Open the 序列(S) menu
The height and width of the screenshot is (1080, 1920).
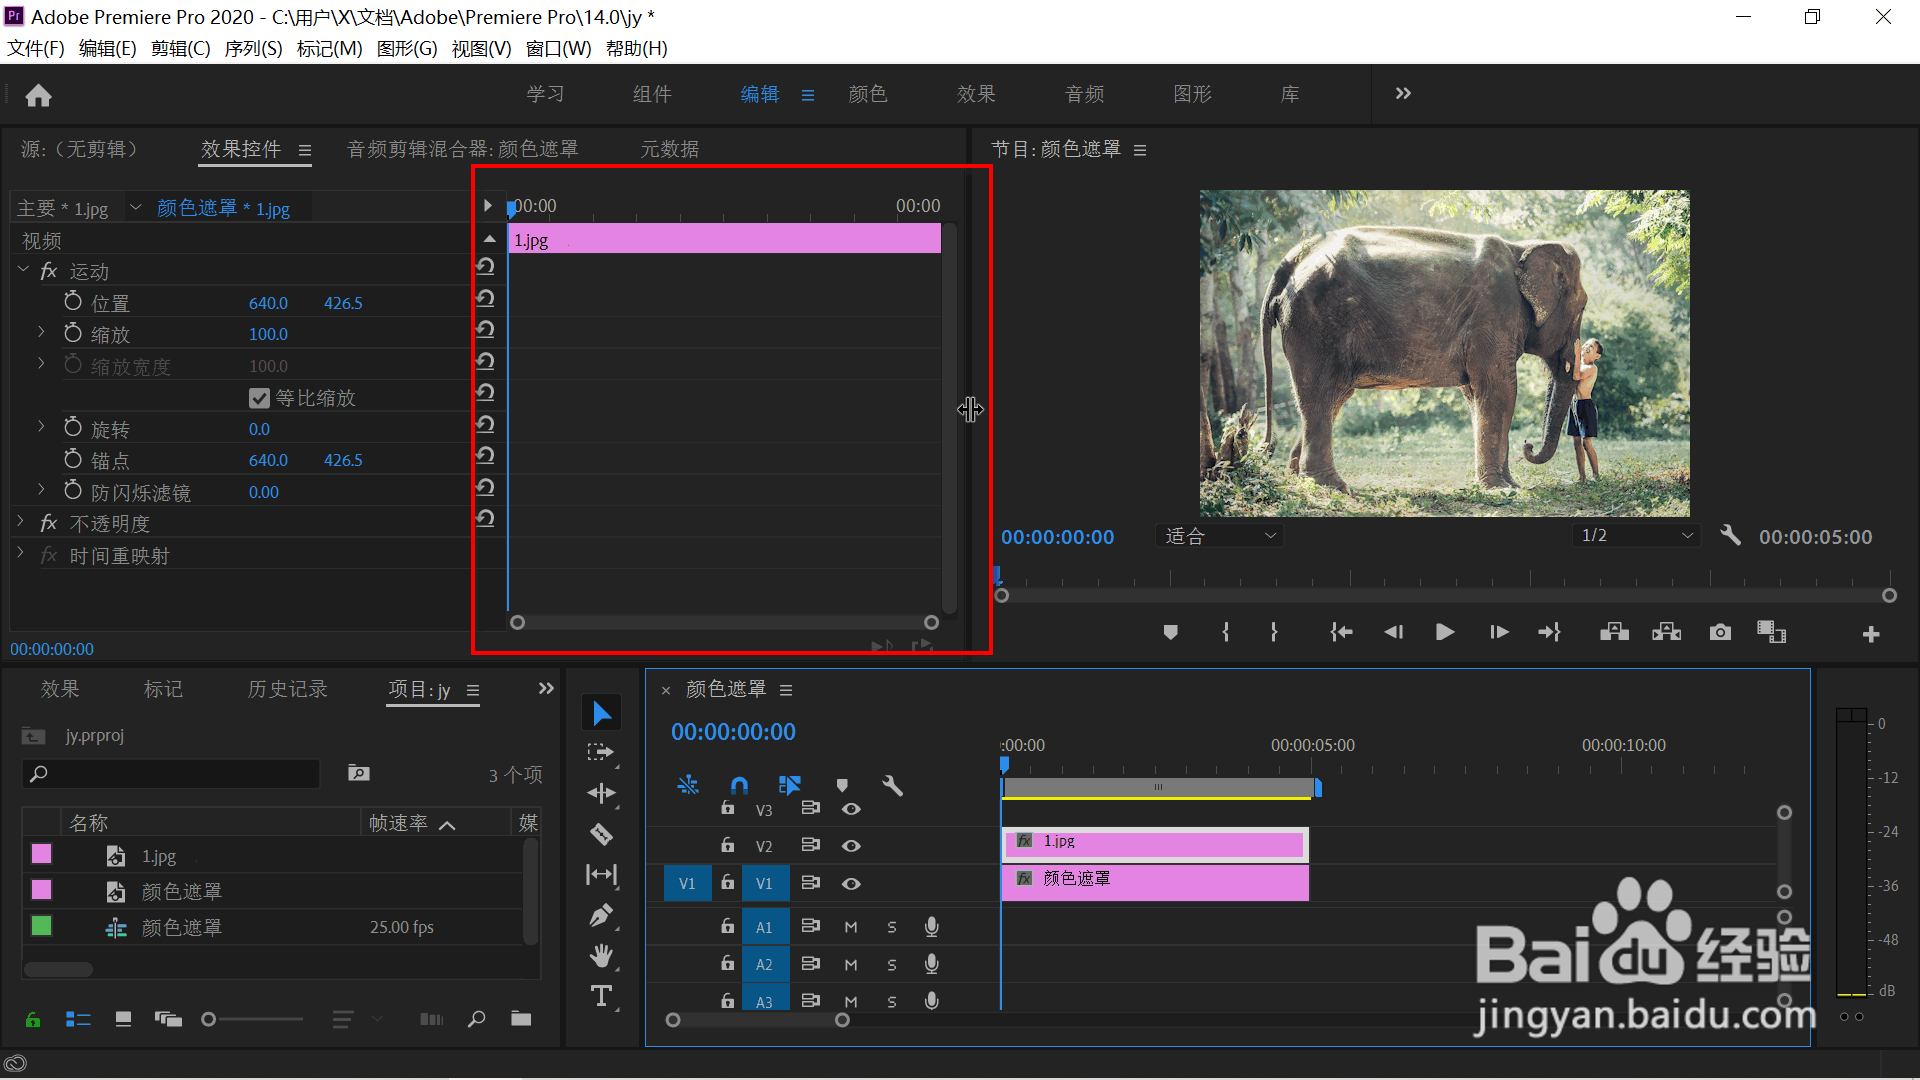pos(253,48)
